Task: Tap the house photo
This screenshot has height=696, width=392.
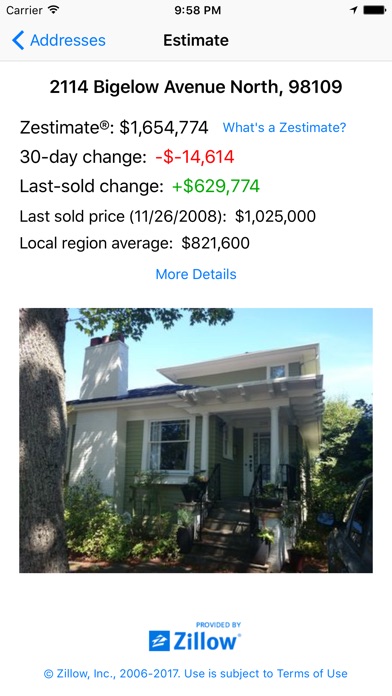Action: [196, 440]
